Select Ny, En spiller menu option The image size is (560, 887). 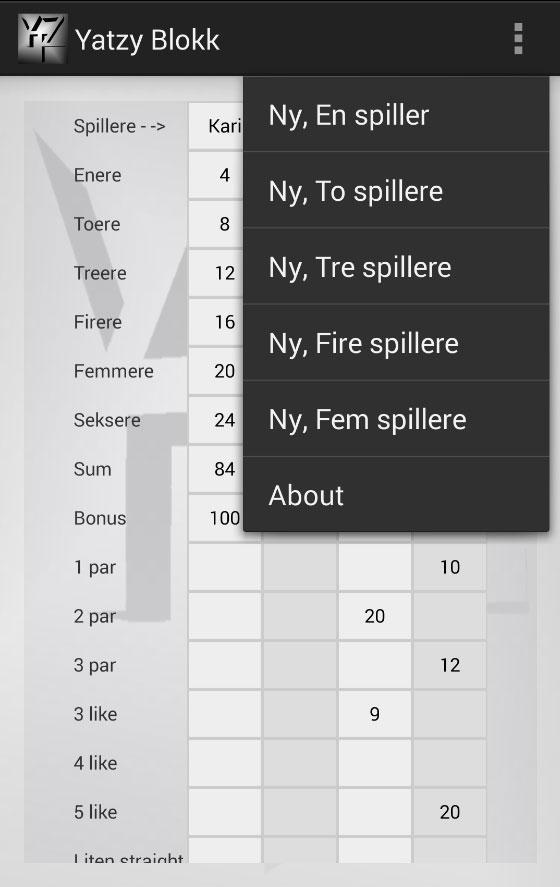click(x=396, y=115)
